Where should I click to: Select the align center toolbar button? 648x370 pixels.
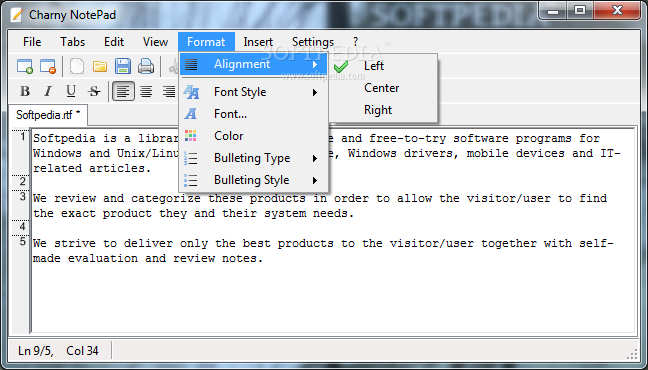[146, 91]
